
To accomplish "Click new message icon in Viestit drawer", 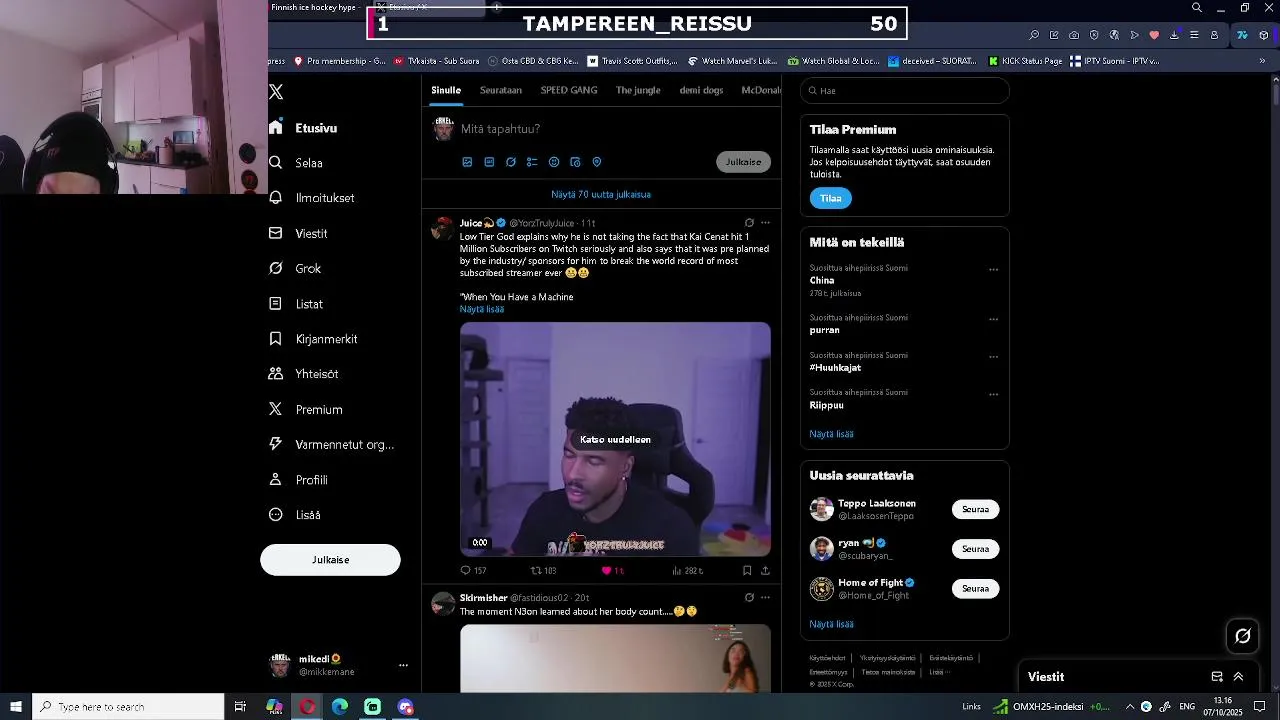I will pyautogui.click(x=1217, y=677).
